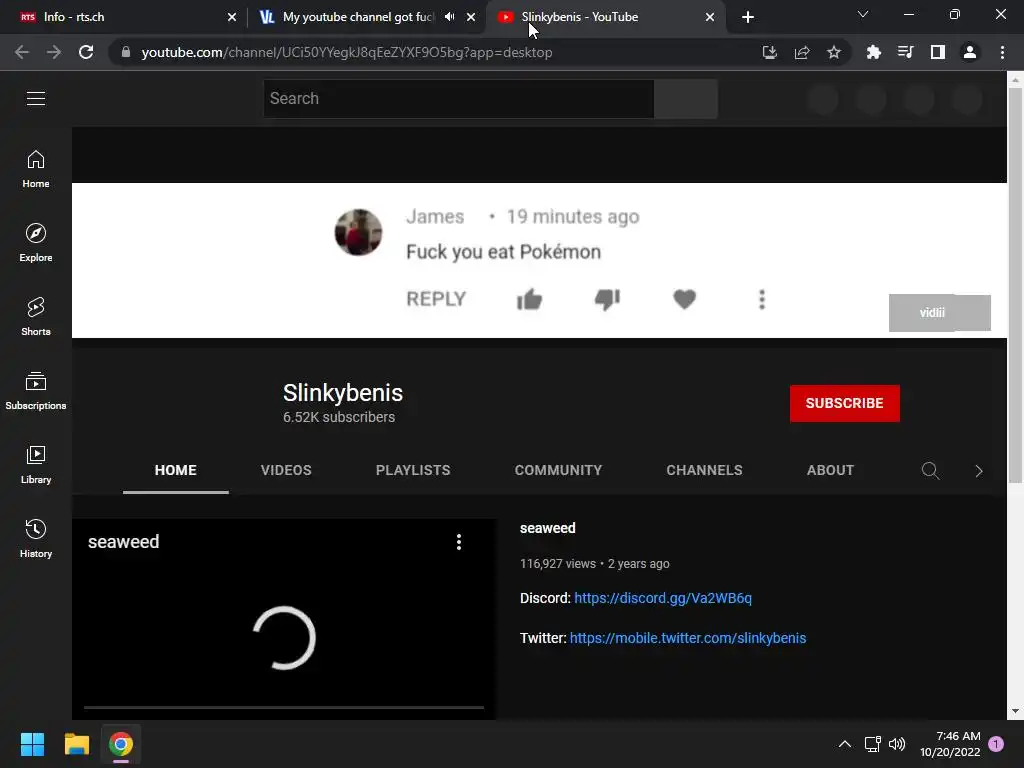Switch to the ABOUT tab
The width and height of the screenshot is (1024, 768).
coord(830,470)
